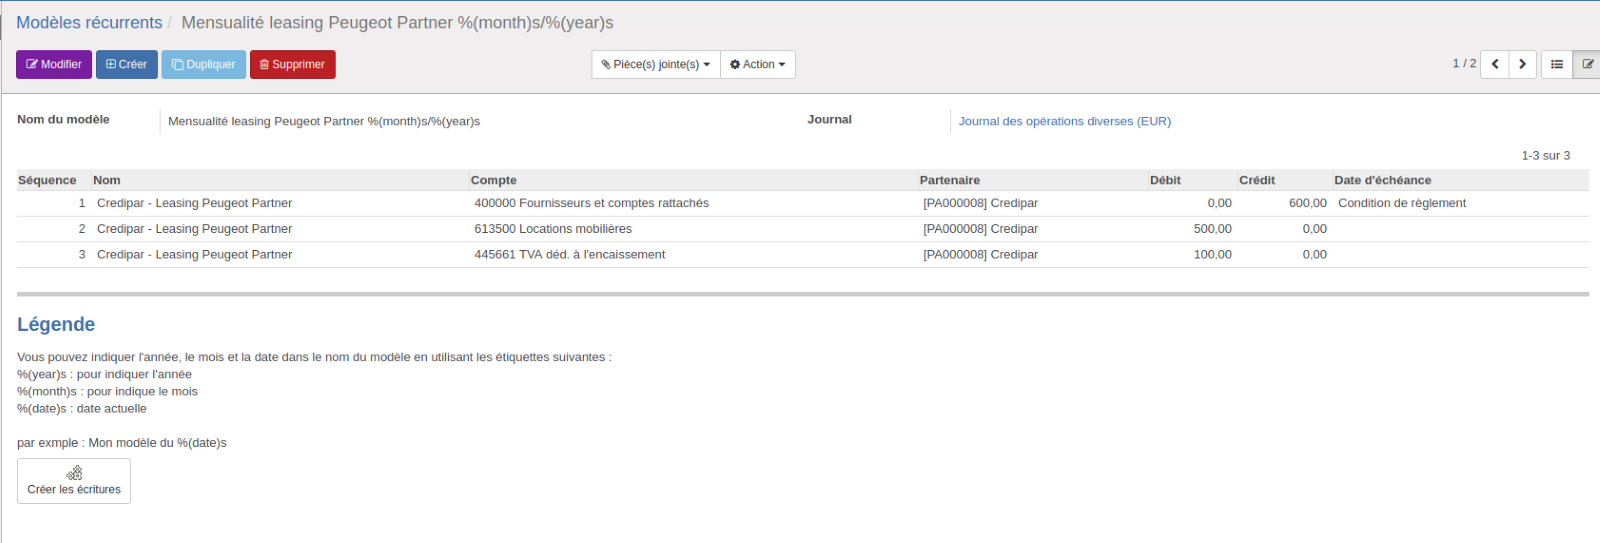Screen dimensions: 1600x543
Task: Go to previous record arrow
Action: coord(1495,64)
